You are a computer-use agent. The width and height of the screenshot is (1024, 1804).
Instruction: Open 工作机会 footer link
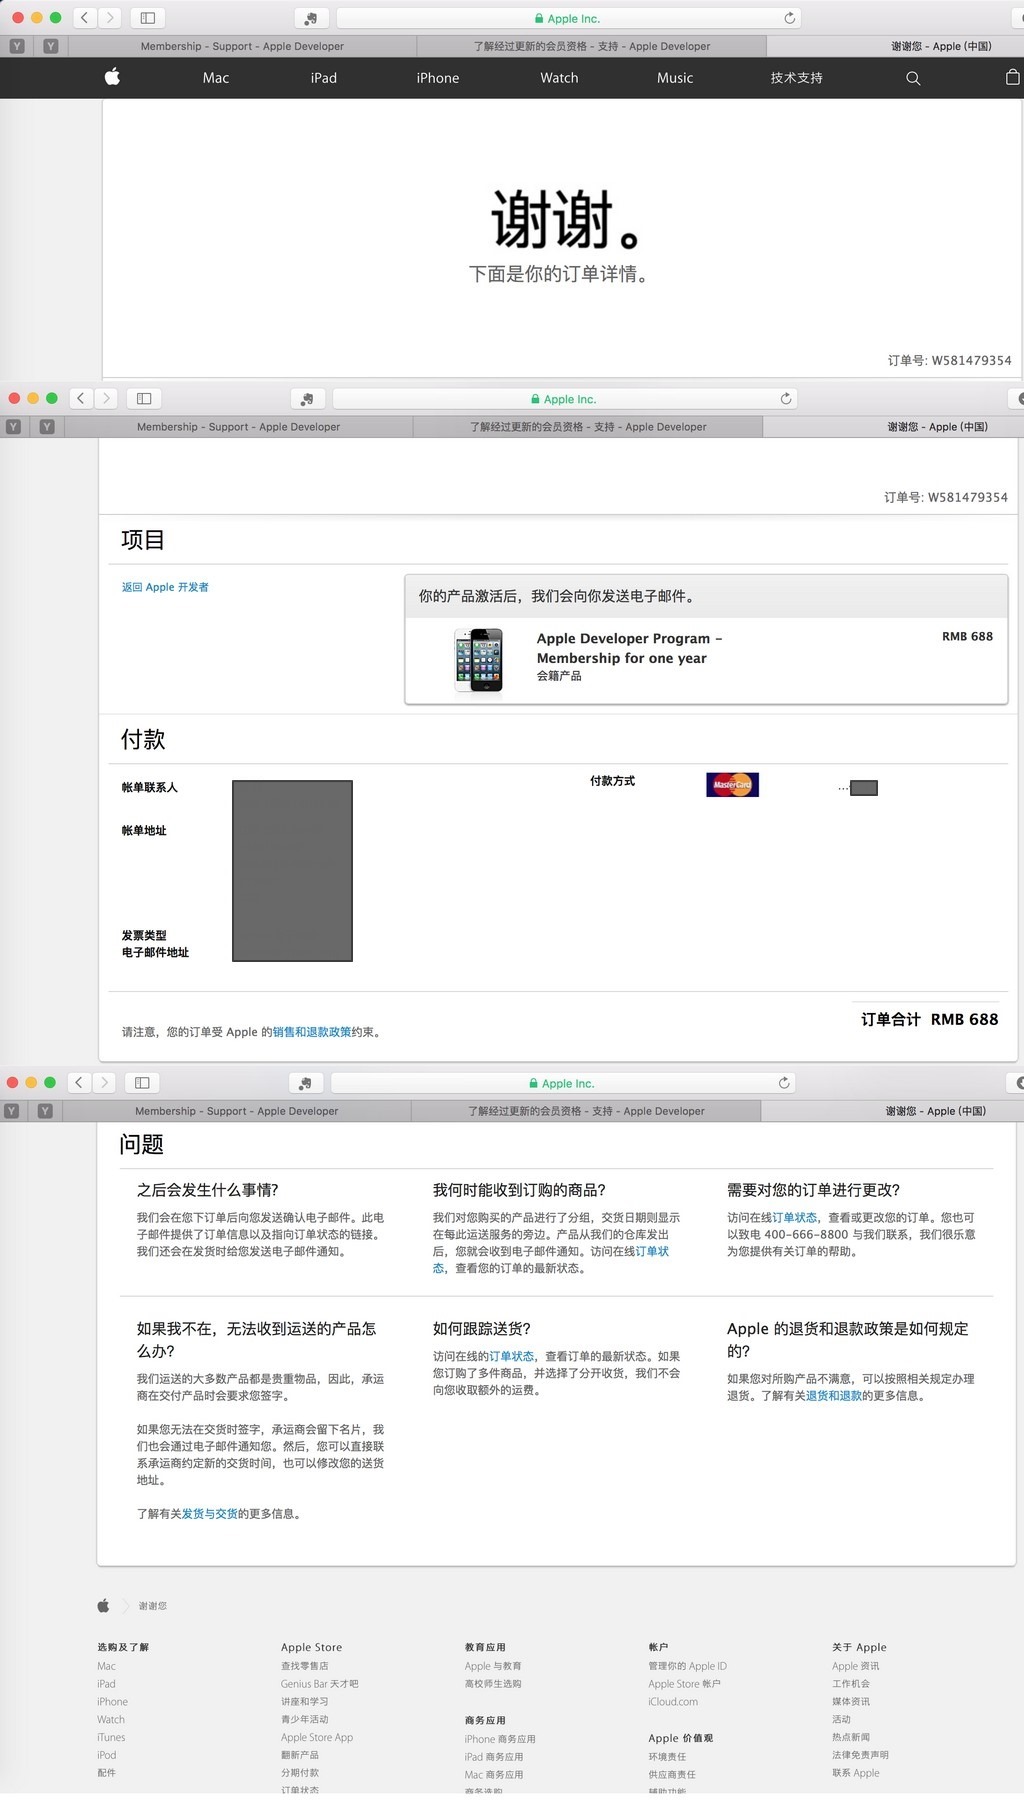point(851,1684)
